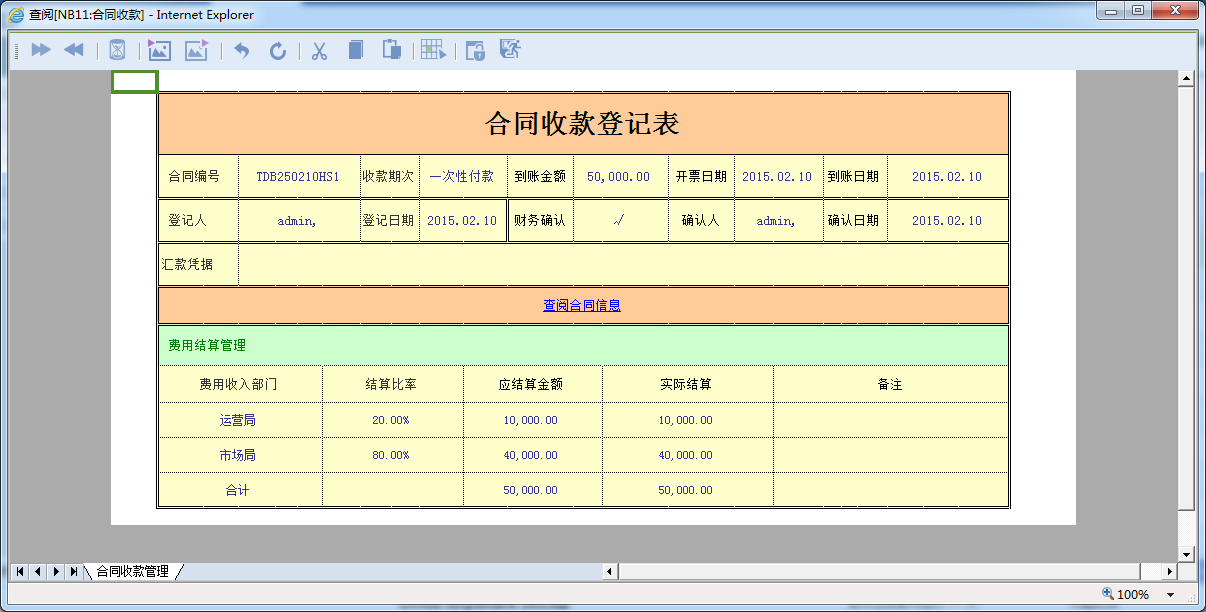Click the padlock document toolbar icon

click(x=475, y=51)
